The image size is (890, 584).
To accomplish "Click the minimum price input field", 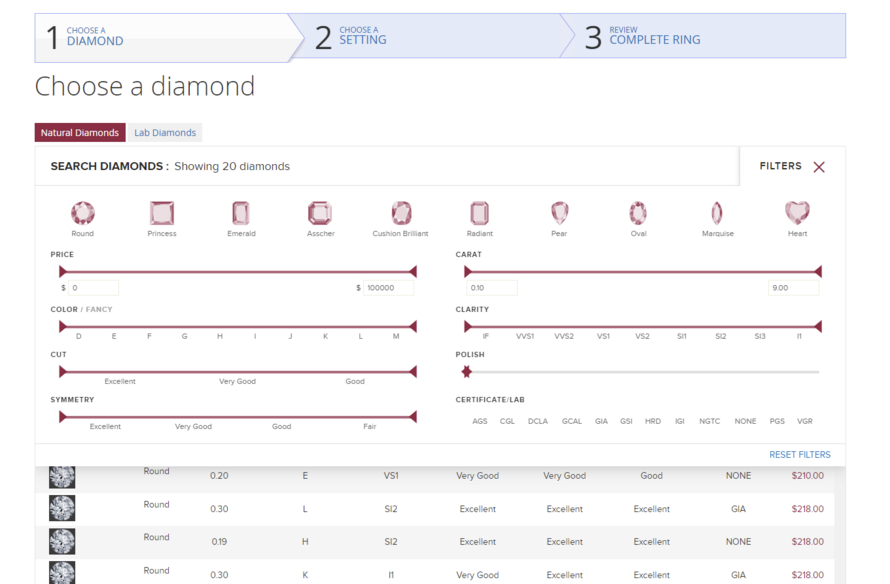I will pyautogui.click(x=93, y=288).
